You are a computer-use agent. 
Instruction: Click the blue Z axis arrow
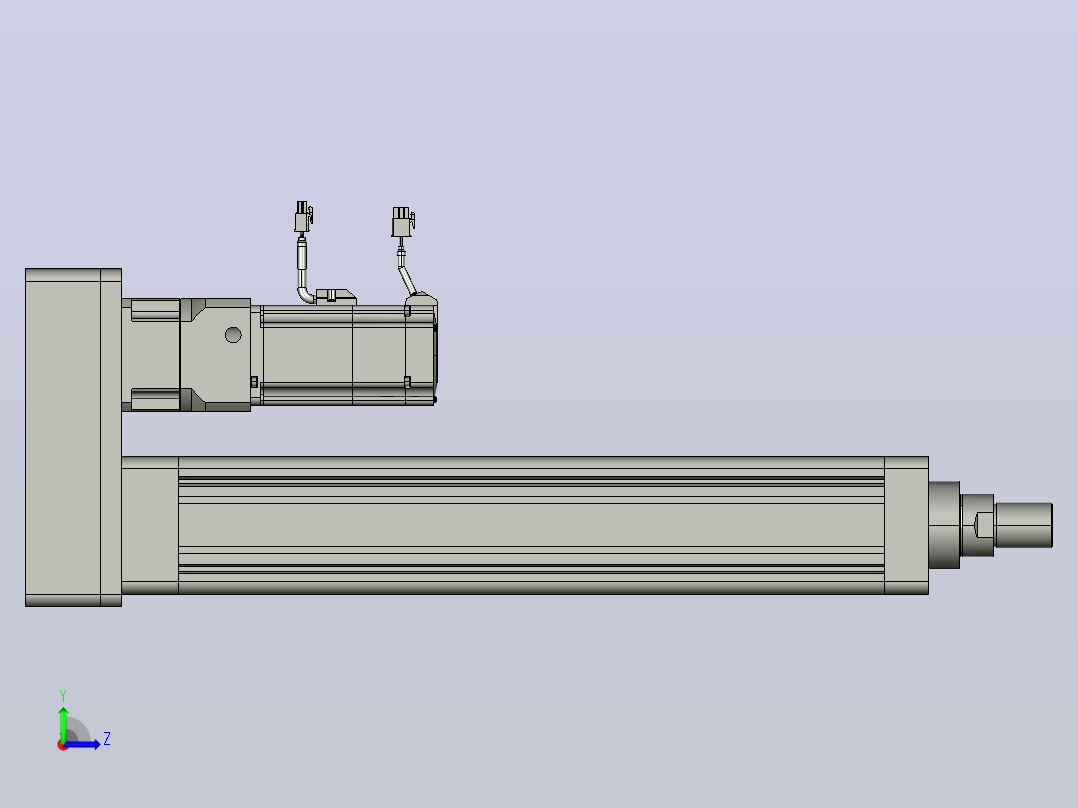click(83, 745)
